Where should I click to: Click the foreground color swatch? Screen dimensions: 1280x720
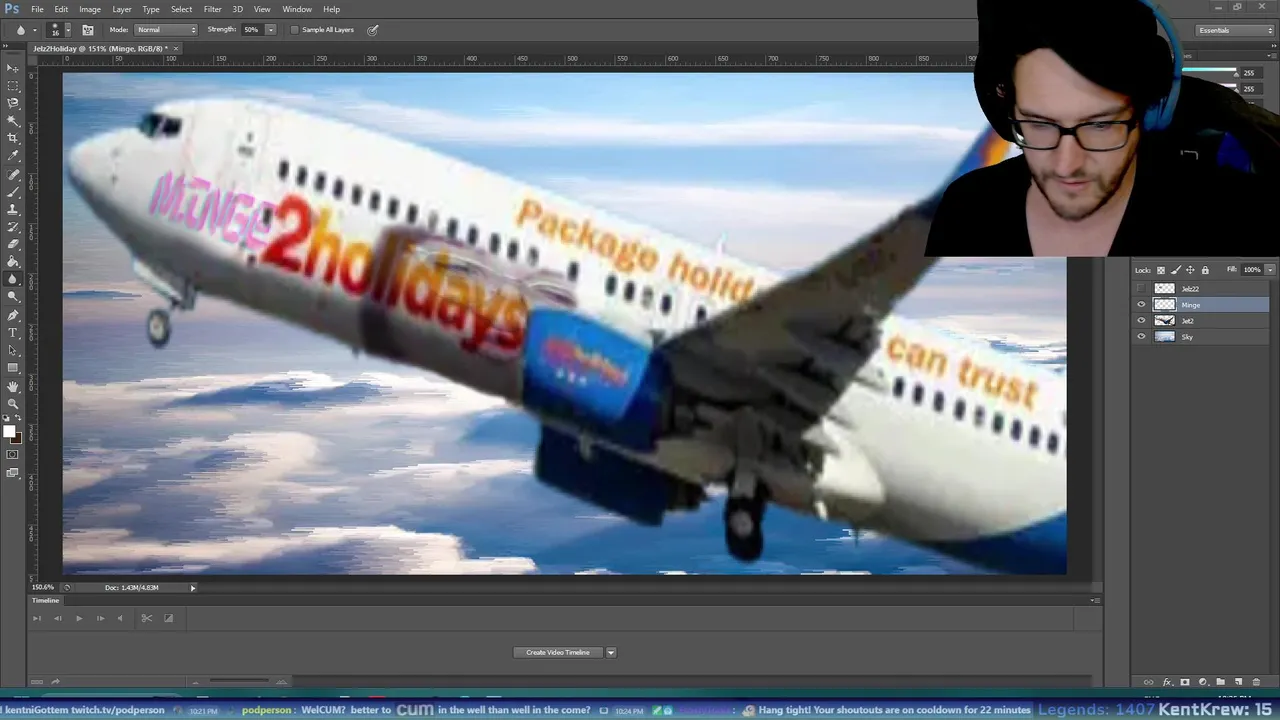pos(9,431)
